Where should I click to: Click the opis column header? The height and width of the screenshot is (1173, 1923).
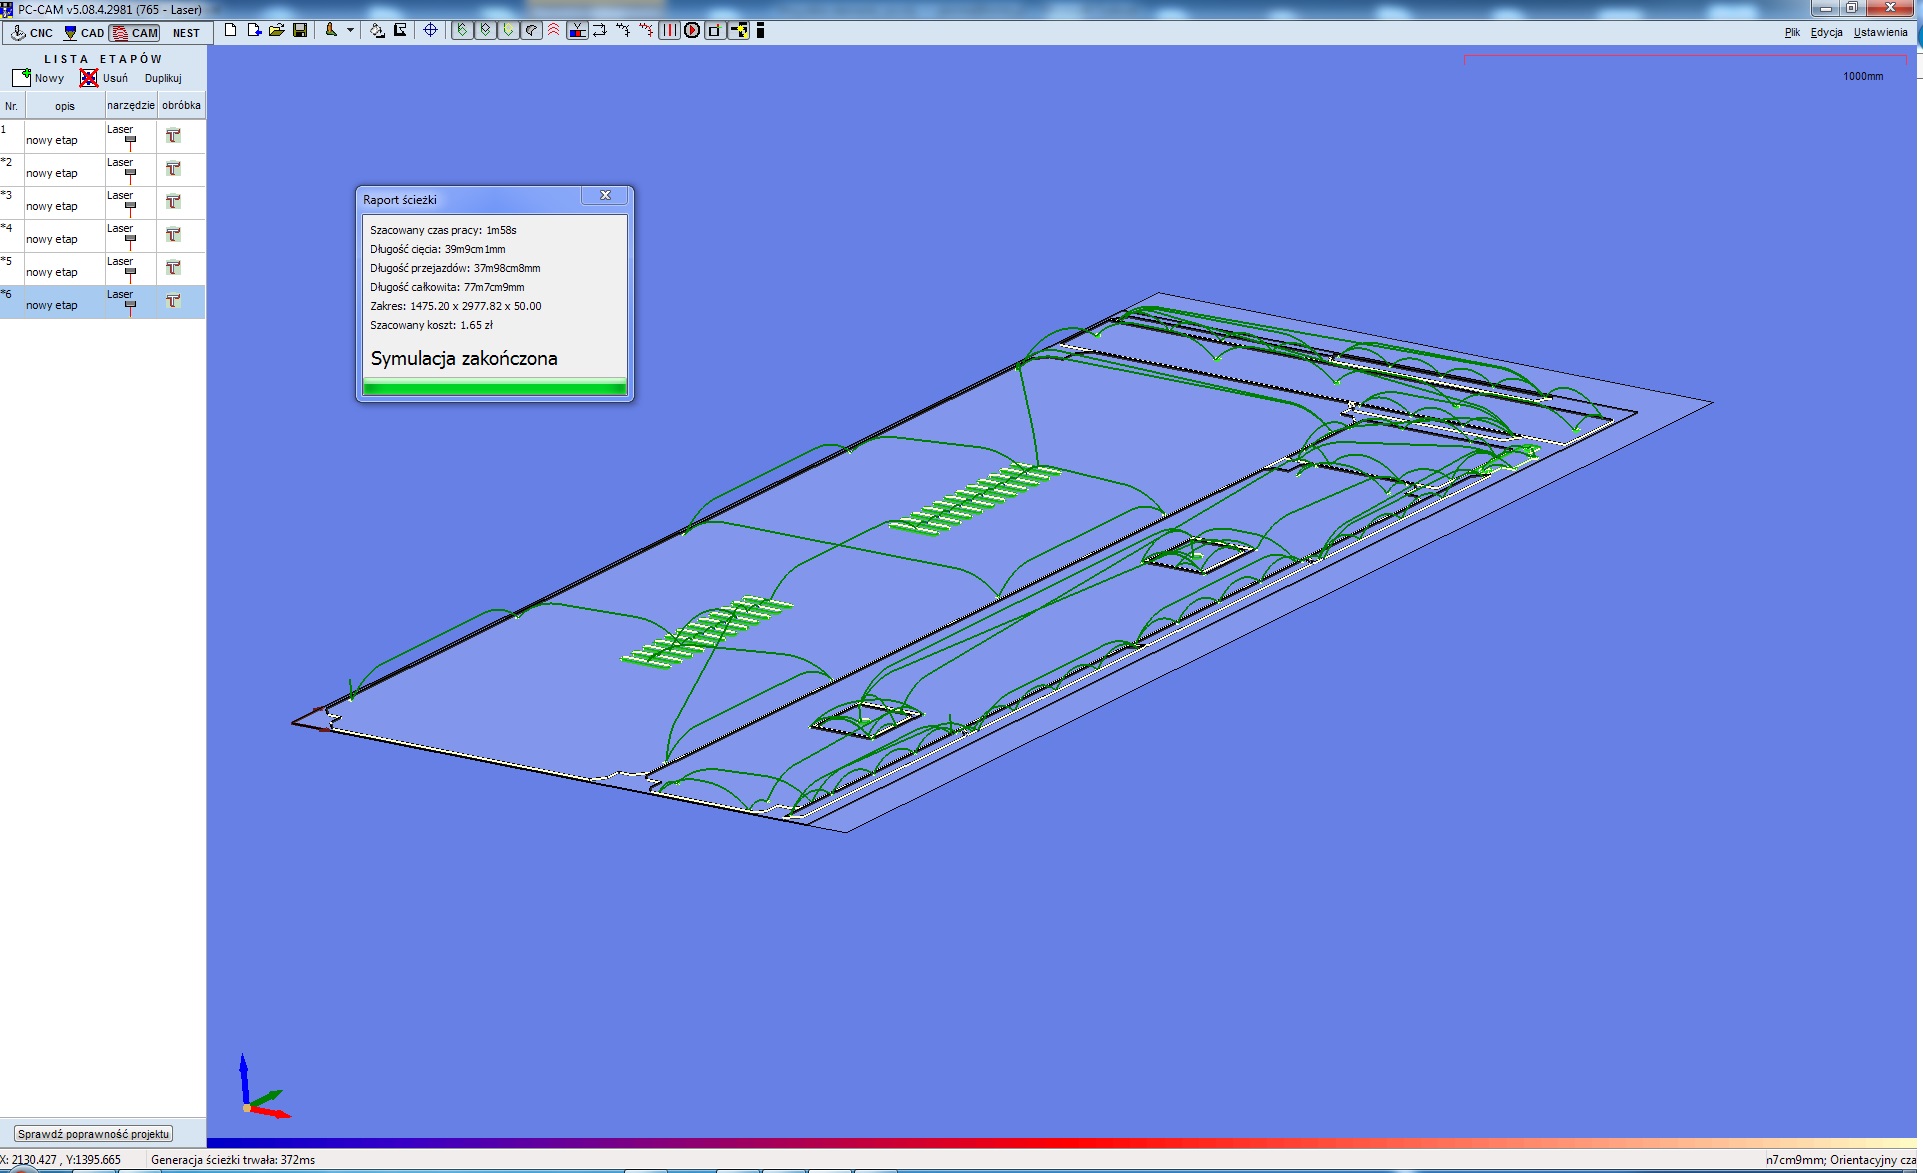pos(64,105)
